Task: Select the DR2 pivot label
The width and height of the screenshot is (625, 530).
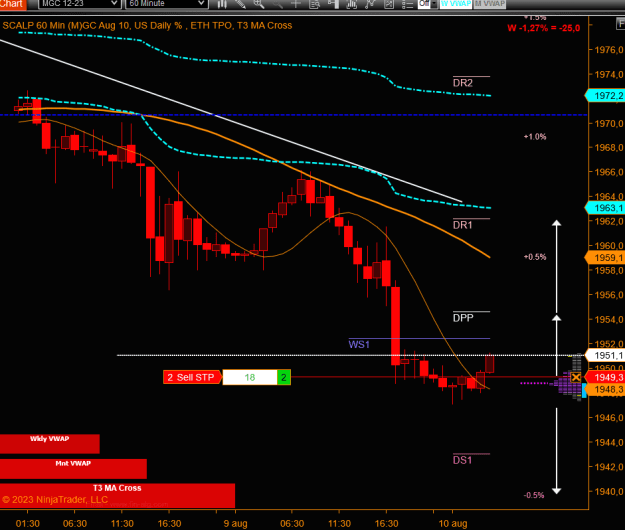Action: tap(463, 83)
